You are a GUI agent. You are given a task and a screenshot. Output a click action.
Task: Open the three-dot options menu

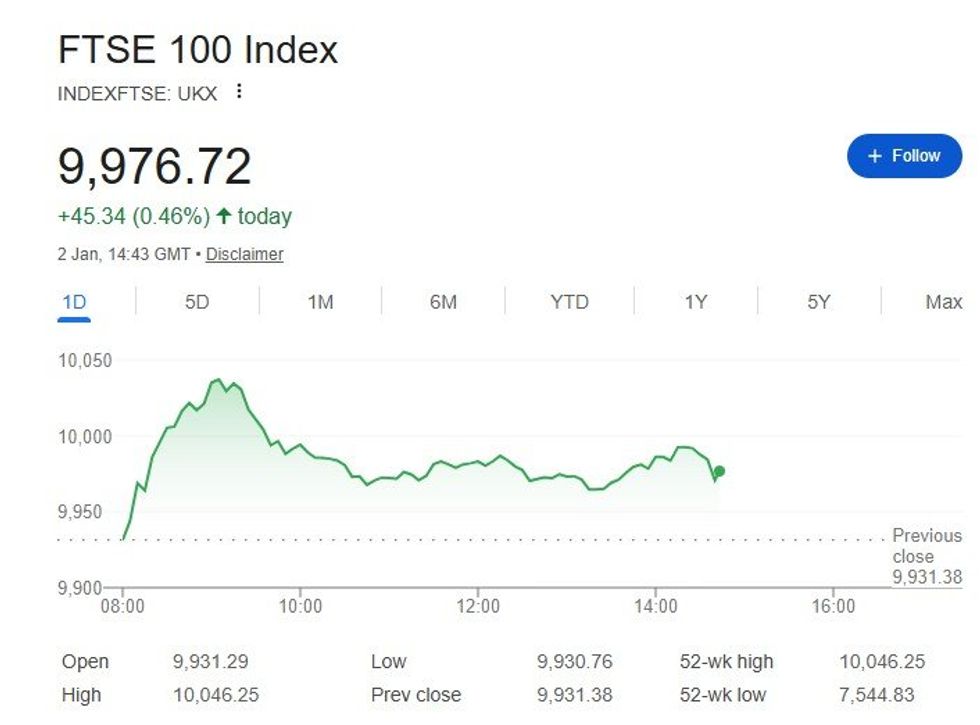238,91
